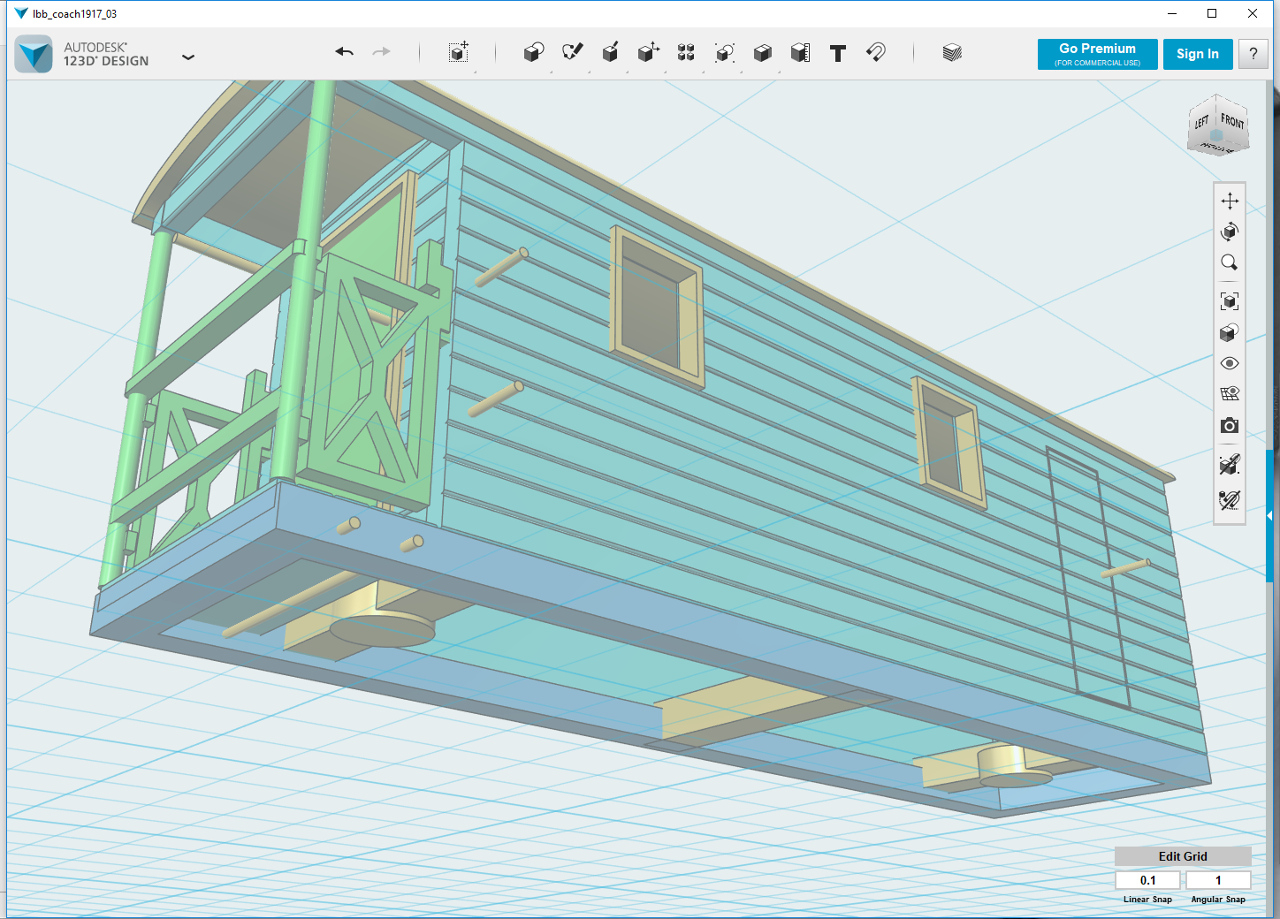1280x919 pixels.
Task: Expand the blue side panel tab on the right
Action: [1270, 516]
